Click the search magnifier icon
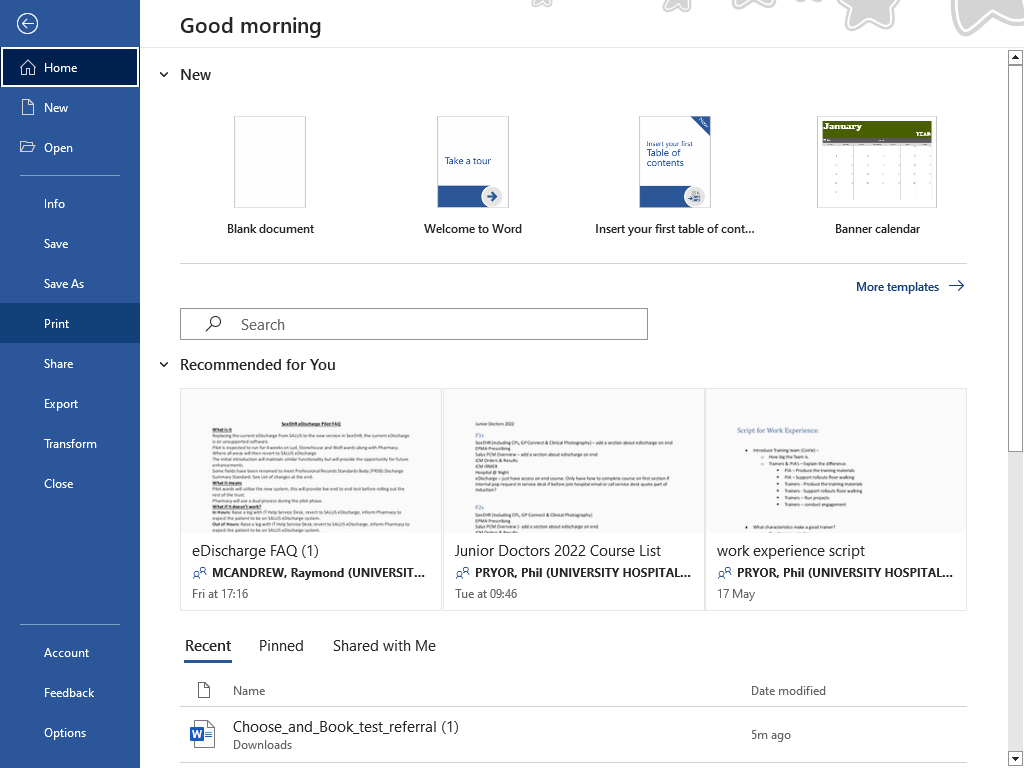 coord(214,324)
